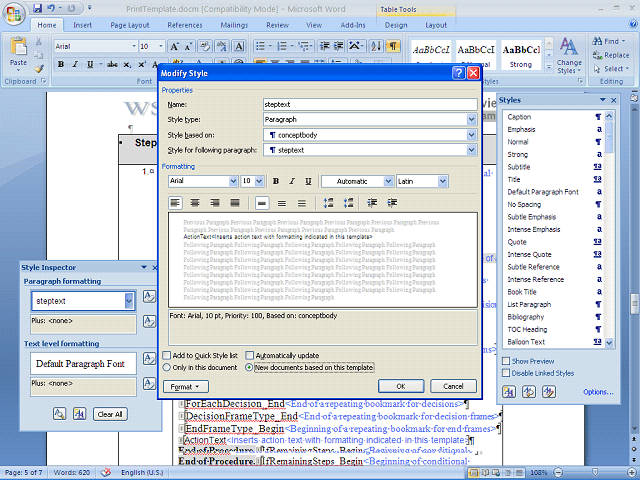Click OK in Modify Style dialog

tap(401, 386)
